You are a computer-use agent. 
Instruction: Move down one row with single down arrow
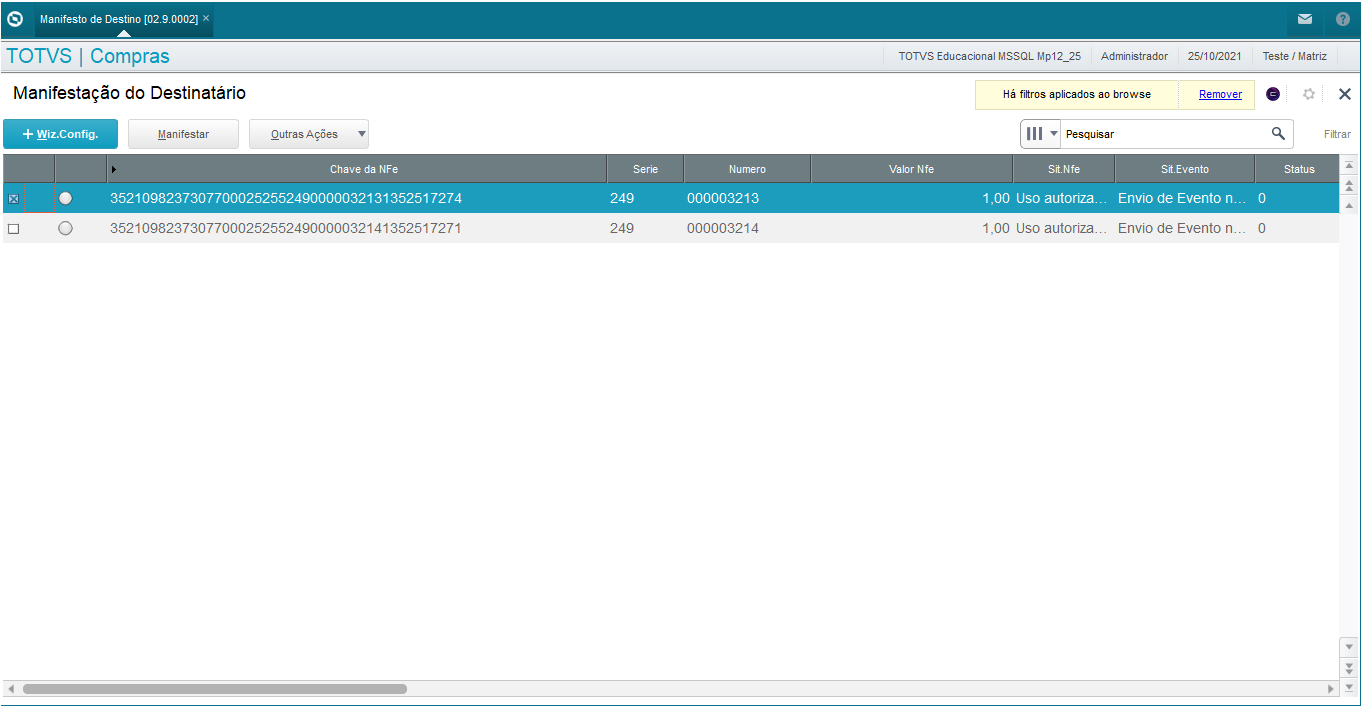coord(1349,647)
